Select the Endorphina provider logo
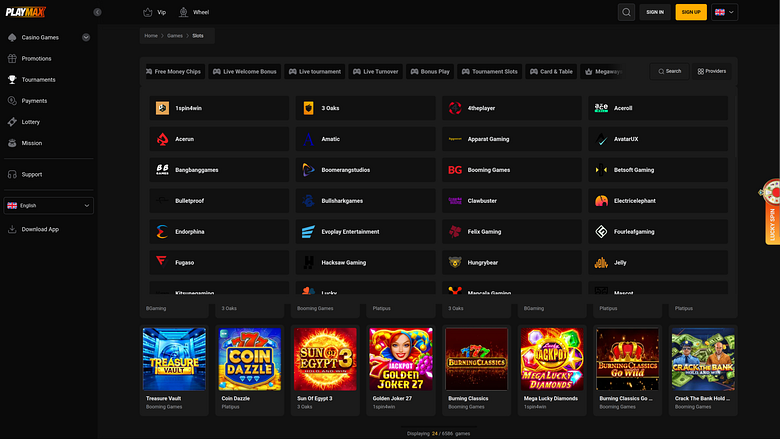 [162, 232]
